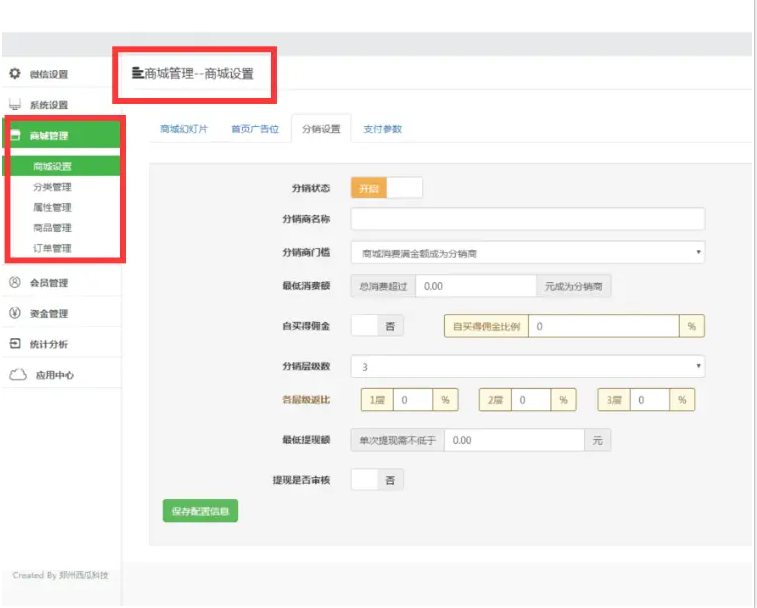Switch to the 支付参数 tab
This screenshot has height=608, width=757.
pyautogui.click(x=382, y=129)
